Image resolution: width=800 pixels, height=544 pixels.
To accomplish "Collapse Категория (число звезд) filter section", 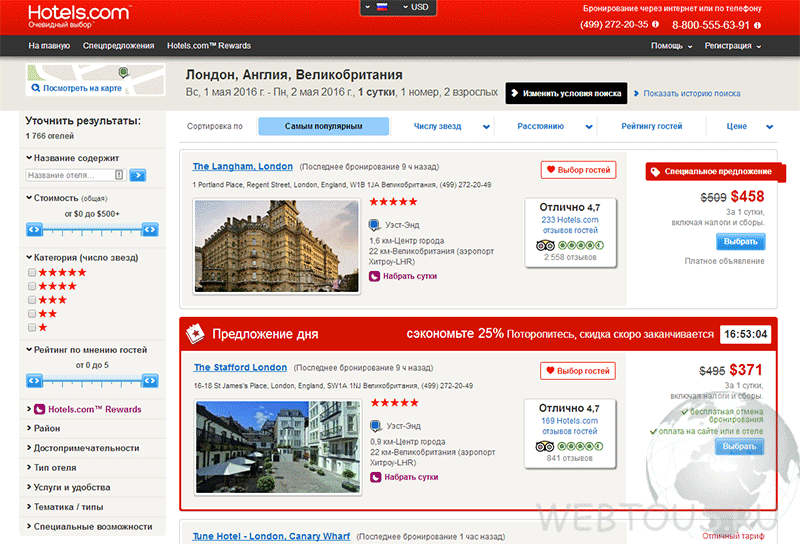I will click(82, 258).
